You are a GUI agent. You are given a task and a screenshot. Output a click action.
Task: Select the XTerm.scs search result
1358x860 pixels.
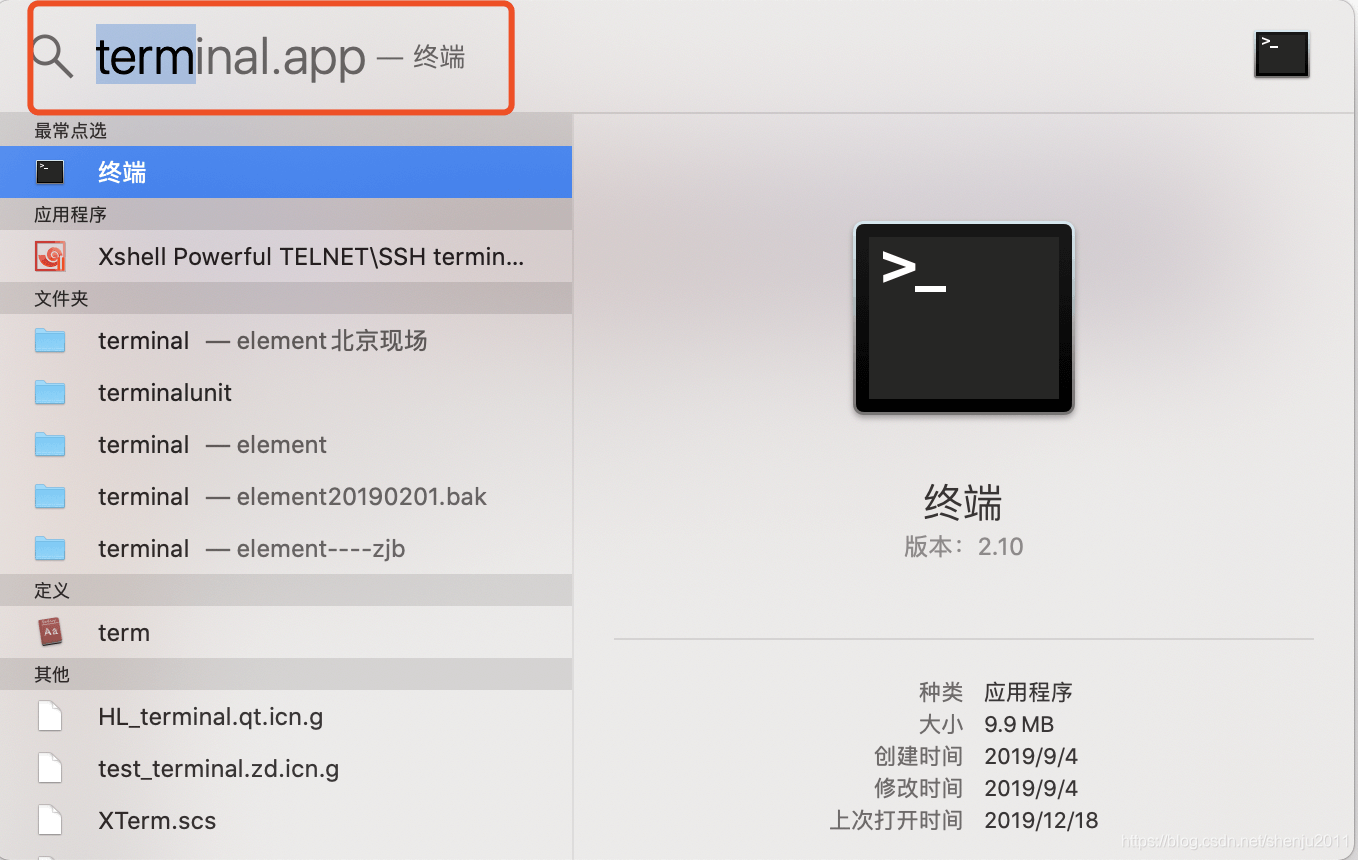point(156,820)
